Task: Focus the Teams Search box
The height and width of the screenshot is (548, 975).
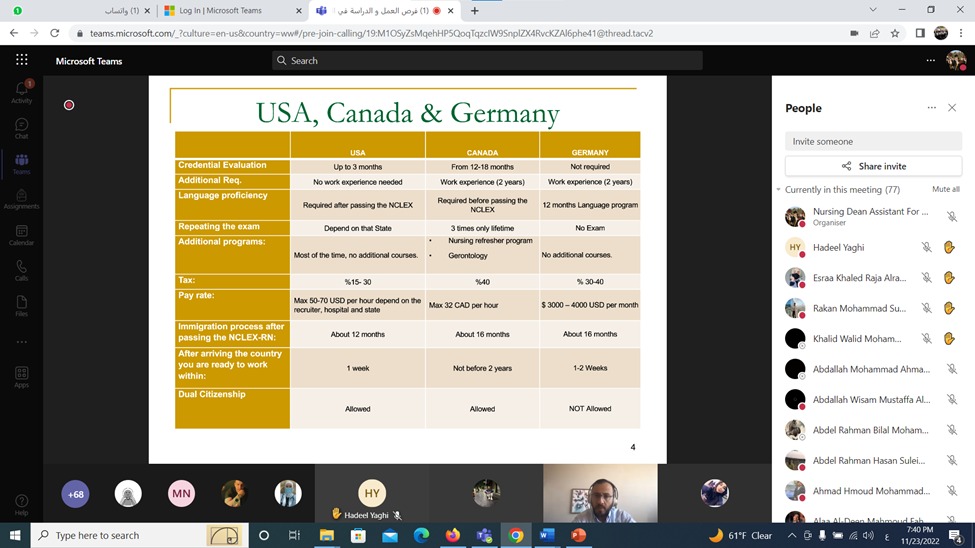Action: click(x=487, y=60)
